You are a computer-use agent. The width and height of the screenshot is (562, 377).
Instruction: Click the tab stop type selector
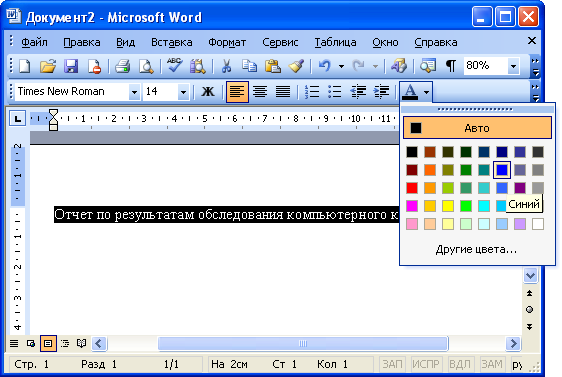click(18, 118)
